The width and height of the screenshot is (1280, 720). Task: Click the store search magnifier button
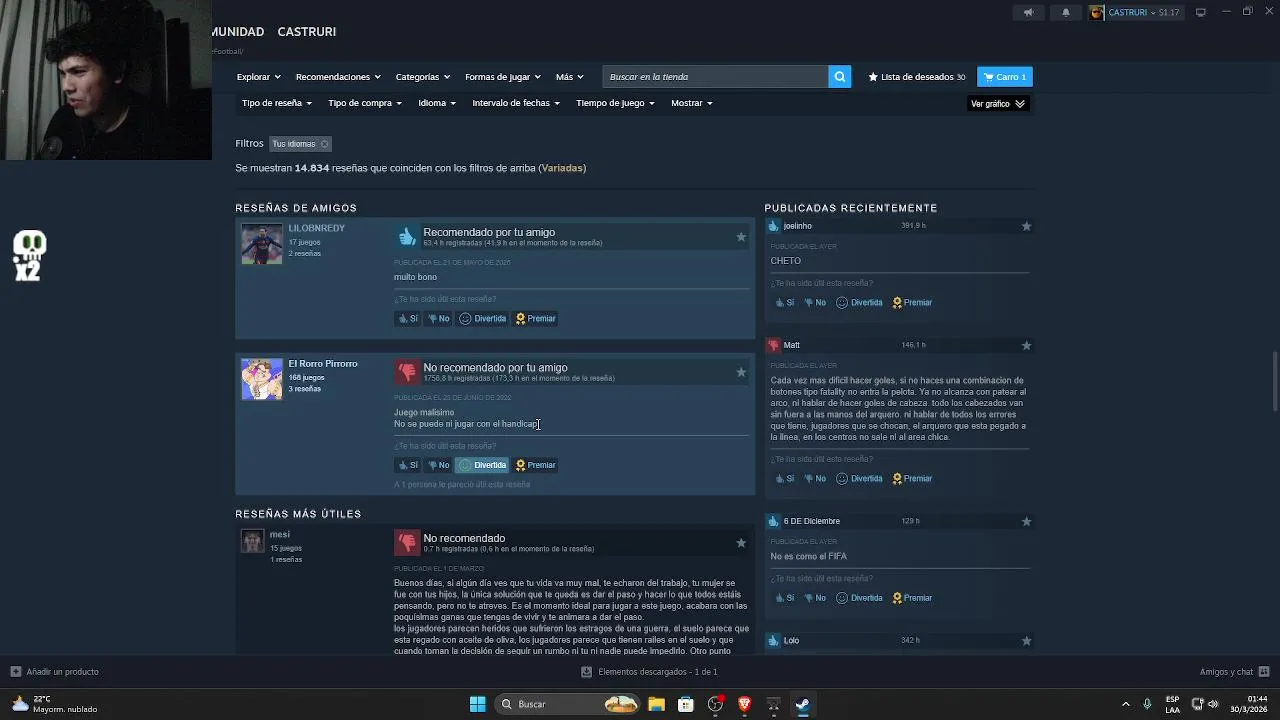(x=840, y=77)
